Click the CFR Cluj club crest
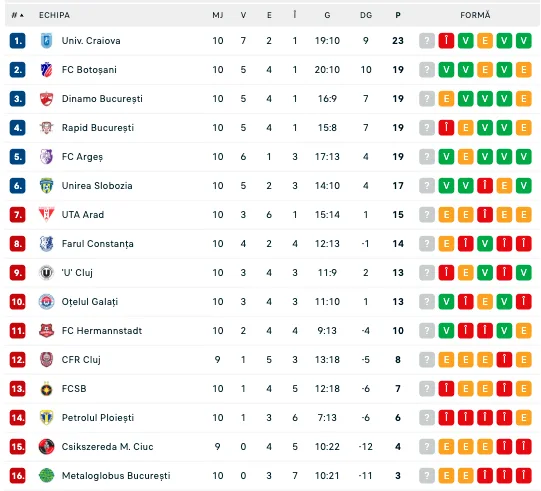 click(x=46, y=360)
